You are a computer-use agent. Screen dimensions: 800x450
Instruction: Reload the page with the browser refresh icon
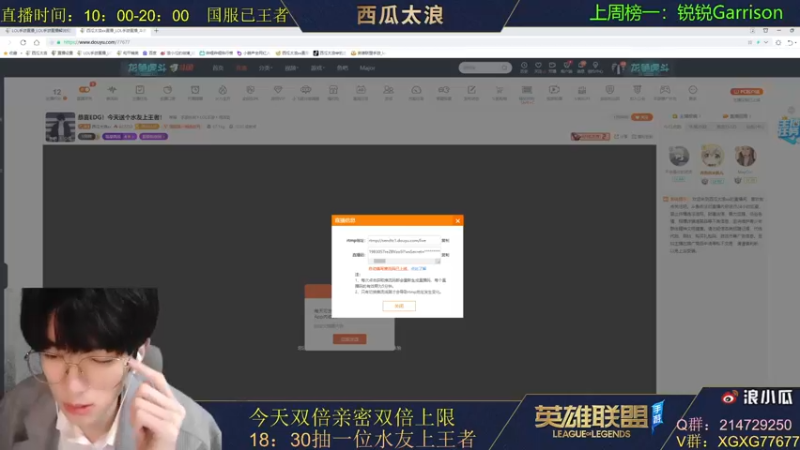point(23,42)
